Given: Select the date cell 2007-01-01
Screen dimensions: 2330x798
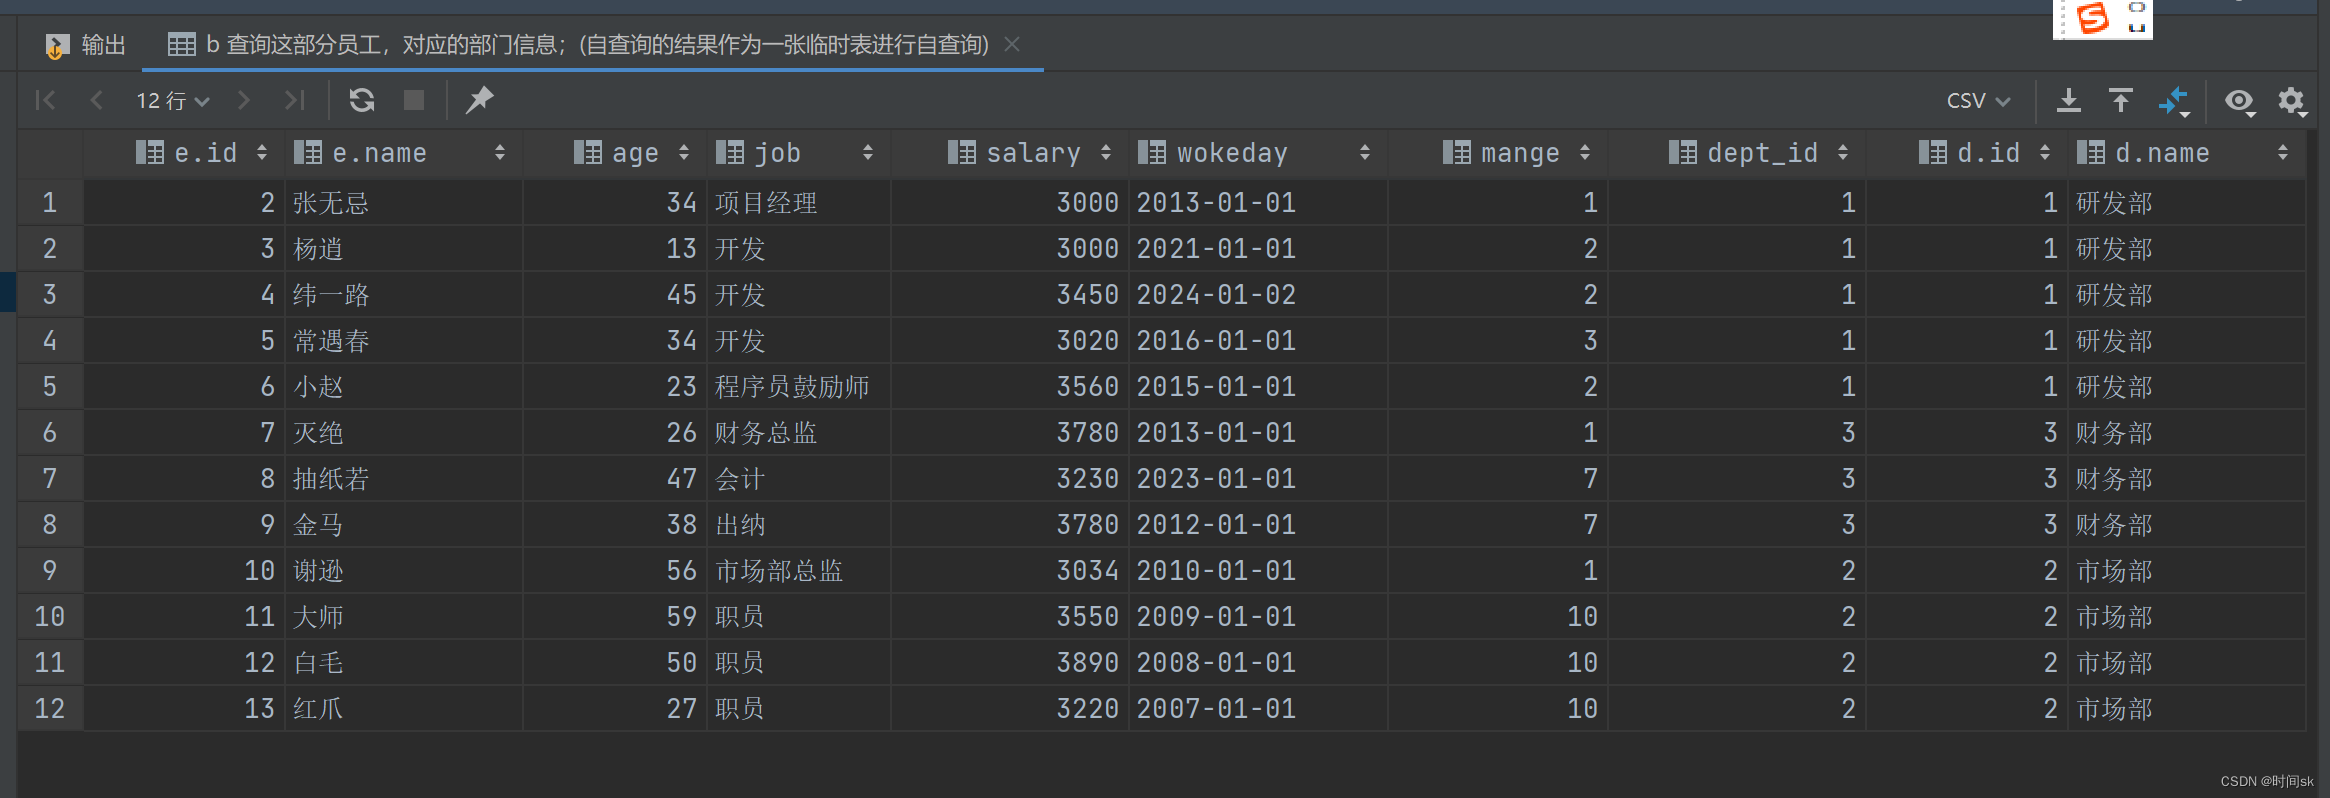Looking at the screenshot, I should click(x=1258, y=709).
